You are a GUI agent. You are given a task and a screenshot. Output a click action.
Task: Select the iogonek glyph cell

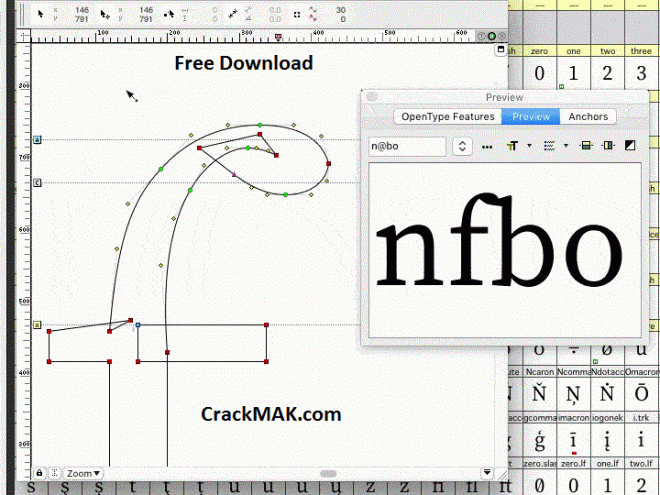point(607,435)
